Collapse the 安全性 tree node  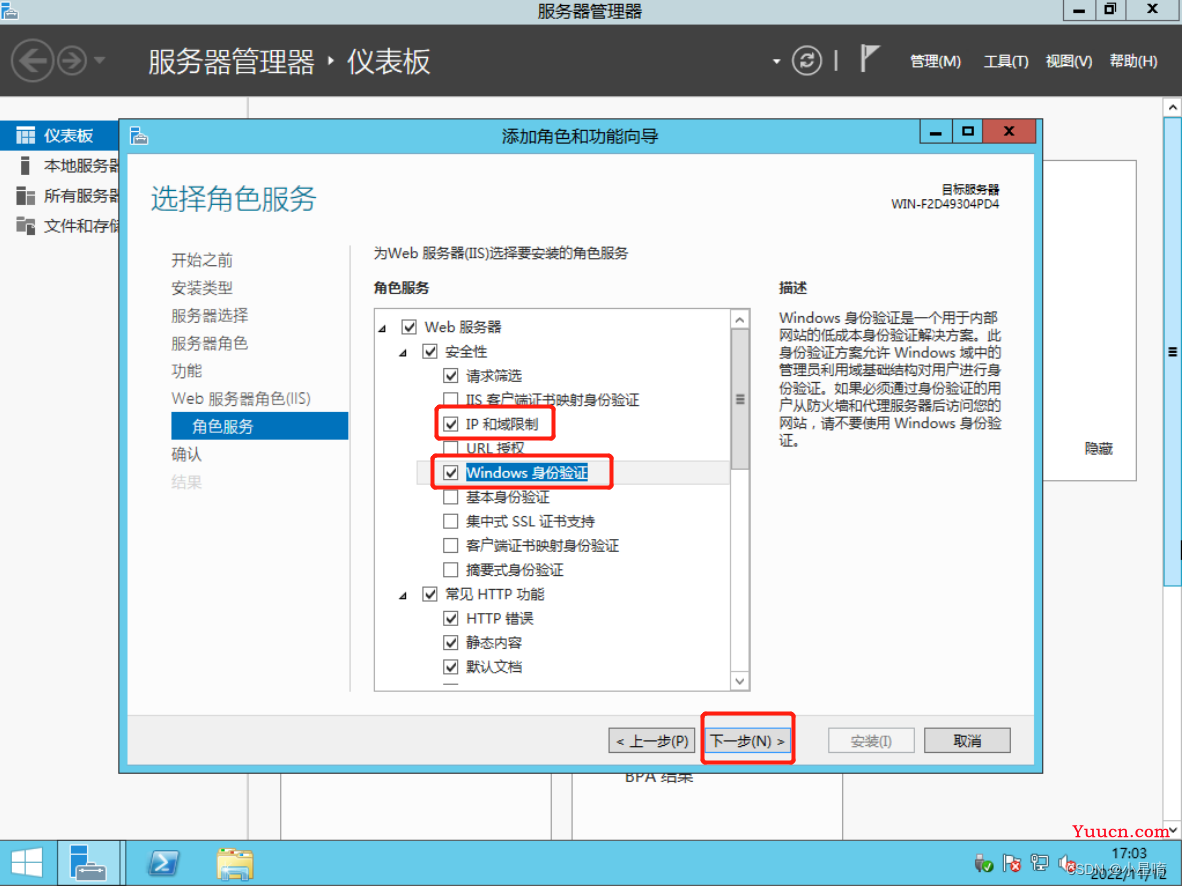tap(403, 352)
